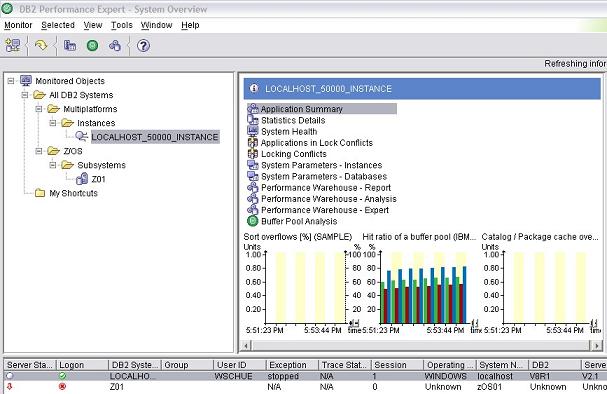Click the right arrow of horizontal scrollbar
607x394 pixels.
click(x=597, y=345)
